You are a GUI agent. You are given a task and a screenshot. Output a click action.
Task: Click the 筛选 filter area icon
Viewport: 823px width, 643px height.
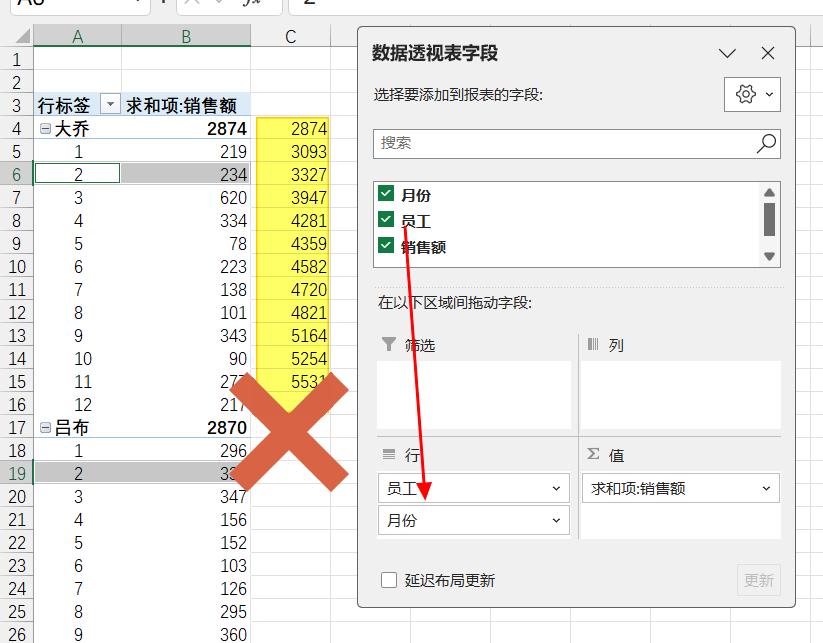tap(388, 344)
